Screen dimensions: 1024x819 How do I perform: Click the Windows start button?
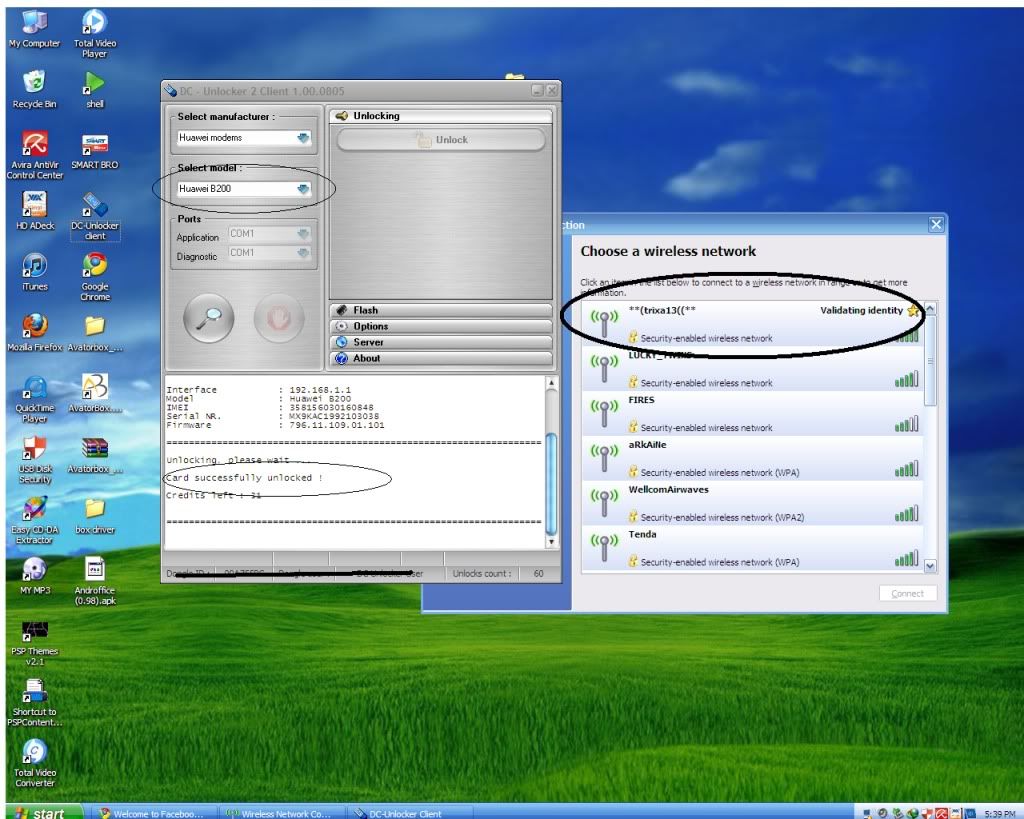(x=40, y=811)
